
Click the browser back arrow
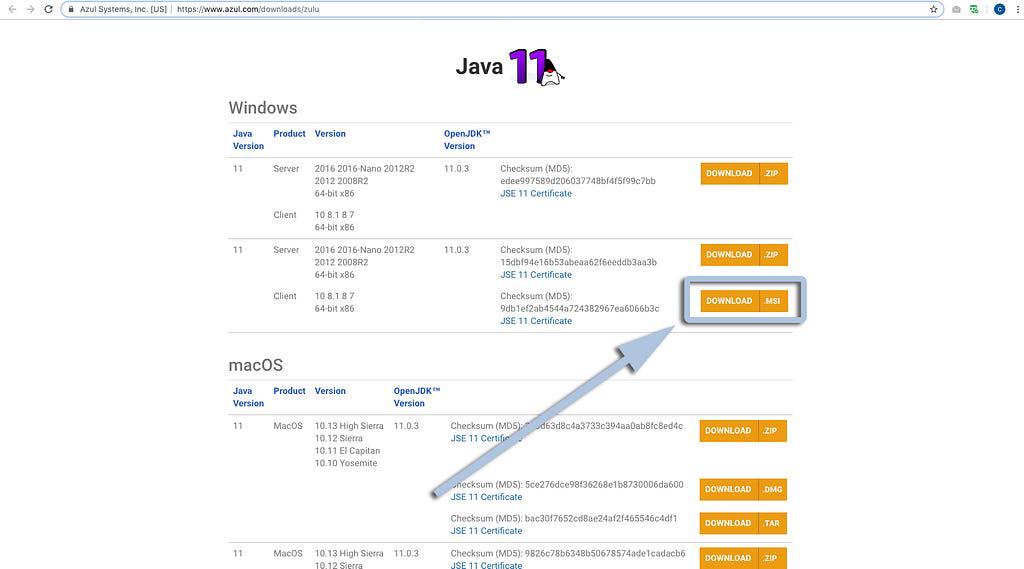[x=11, y=9]
